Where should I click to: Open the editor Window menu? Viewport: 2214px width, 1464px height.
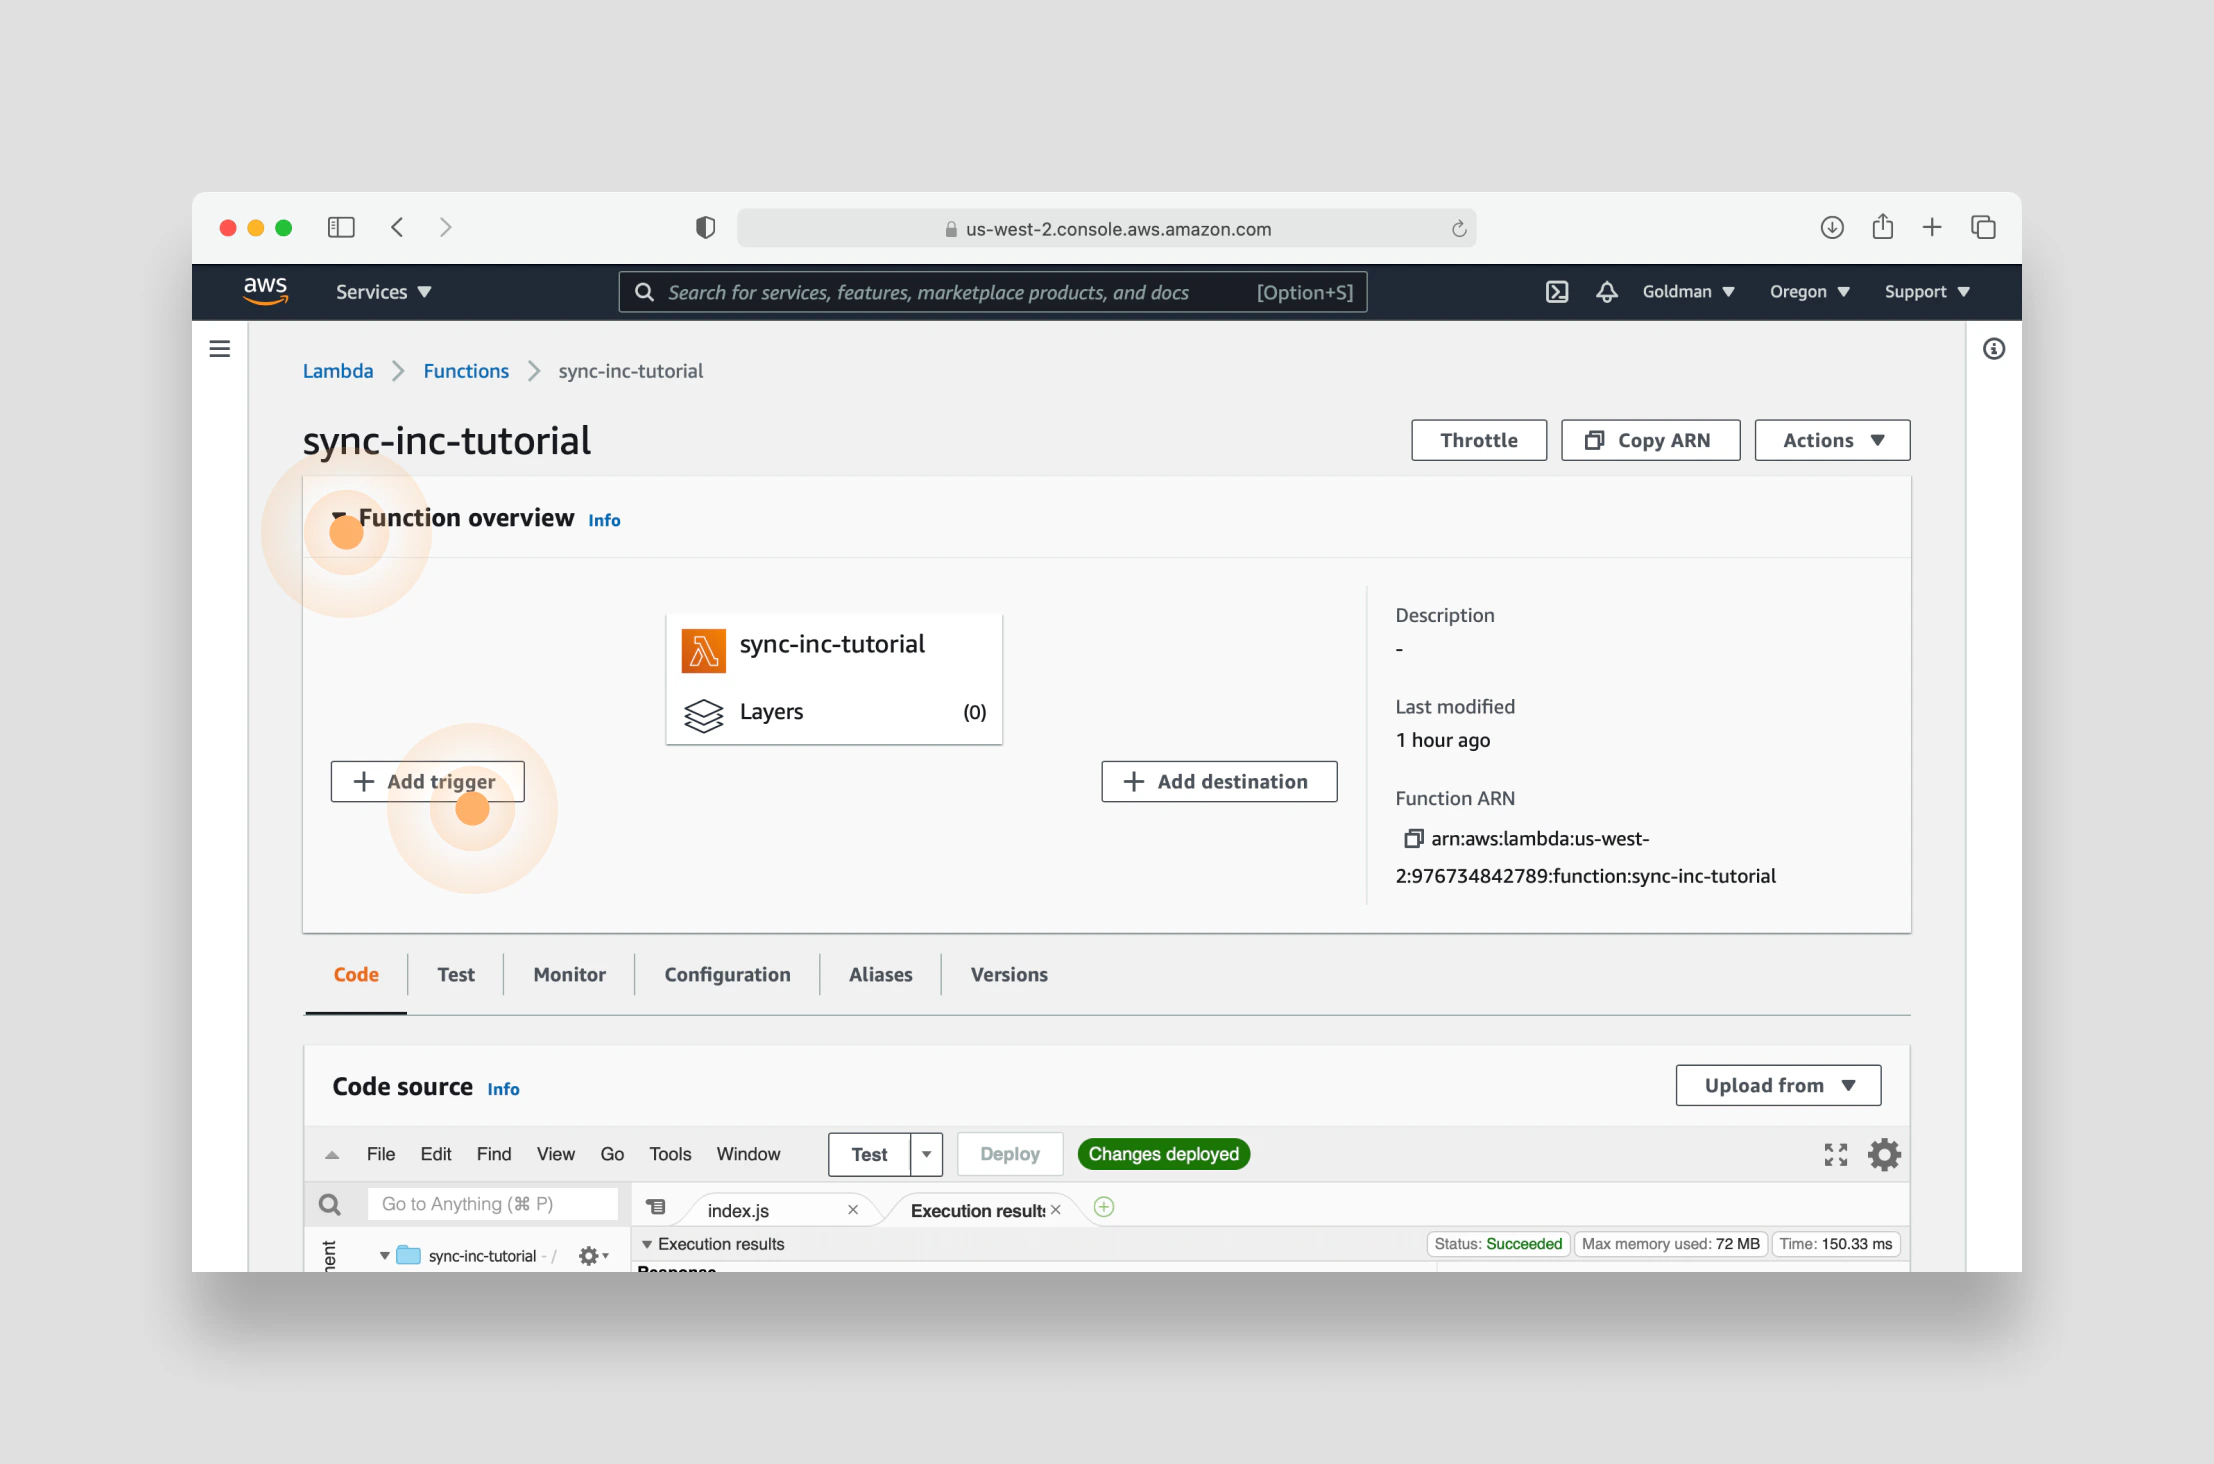[x=748, y=1154]
